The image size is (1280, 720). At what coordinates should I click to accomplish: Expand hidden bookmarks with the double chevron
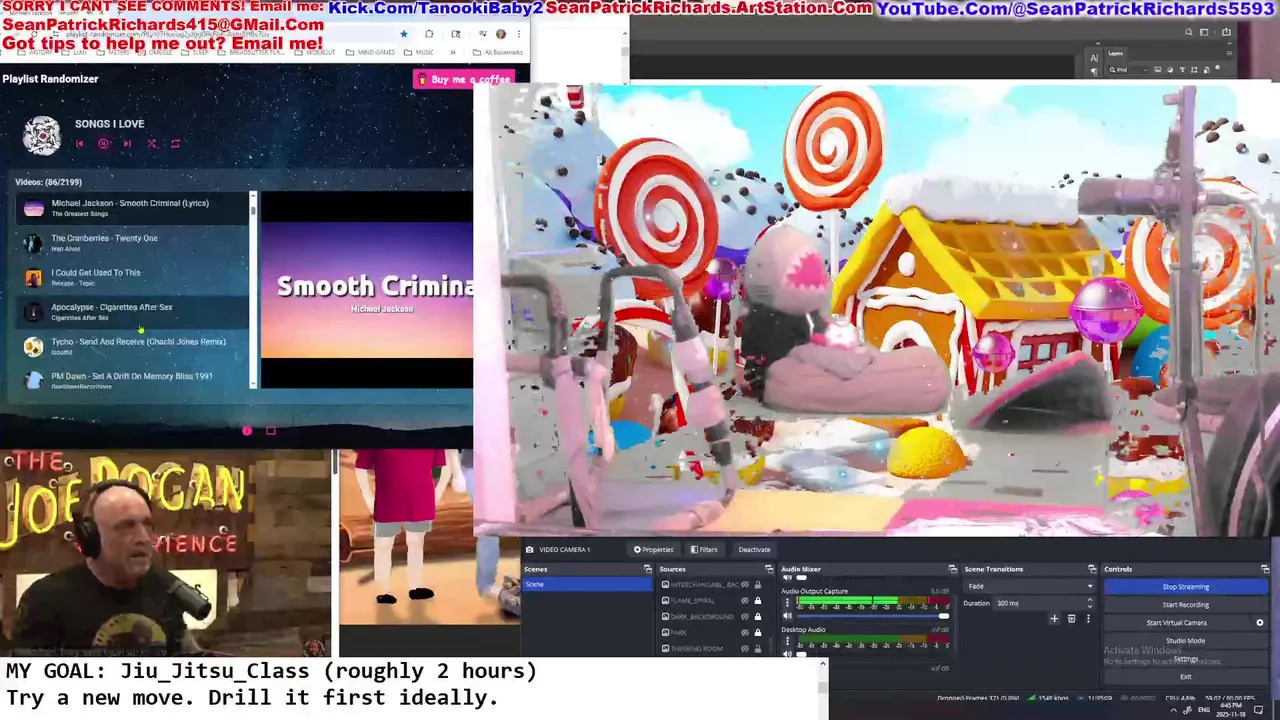[x=453, y=52]
